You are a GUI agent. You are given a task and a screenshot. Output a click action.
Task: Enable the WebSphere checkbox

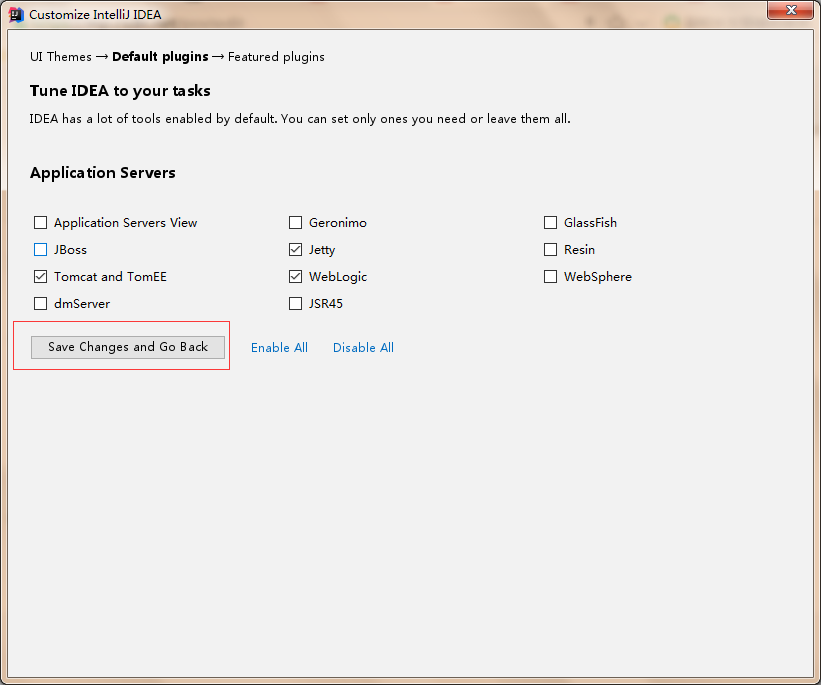[550, 277]
